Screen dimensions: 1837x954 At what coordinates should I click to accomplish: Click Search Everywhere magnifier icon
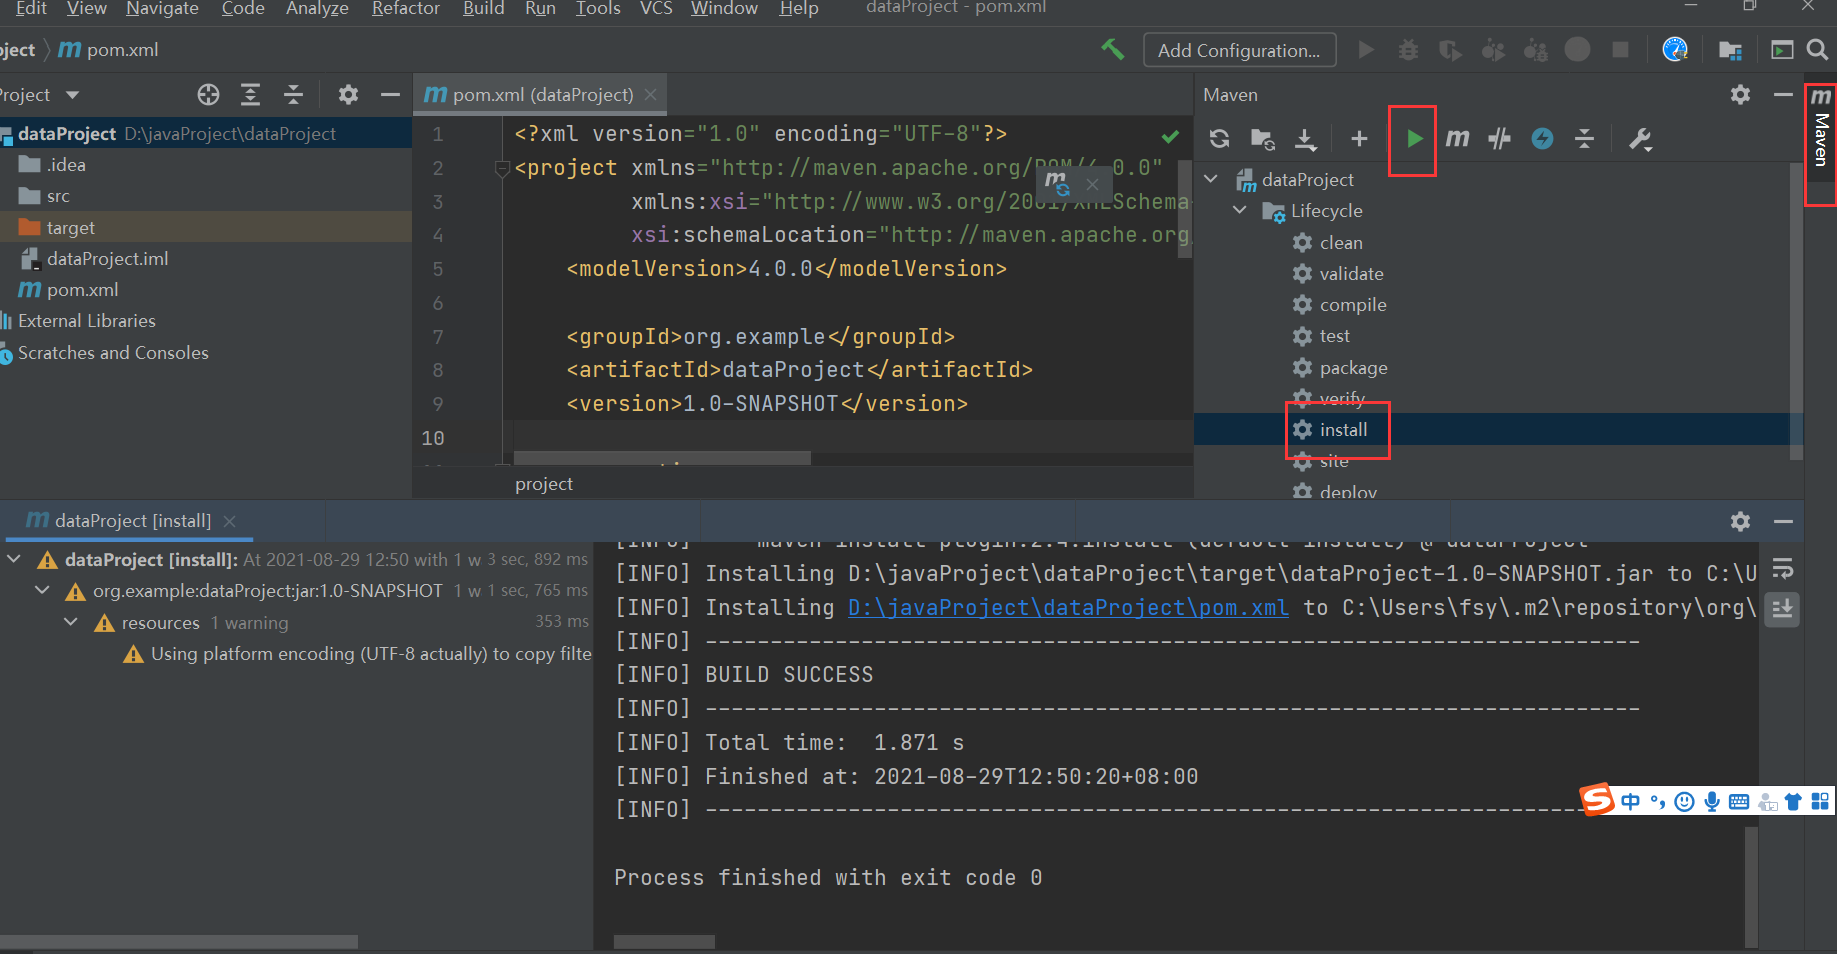coord(1817,49)
